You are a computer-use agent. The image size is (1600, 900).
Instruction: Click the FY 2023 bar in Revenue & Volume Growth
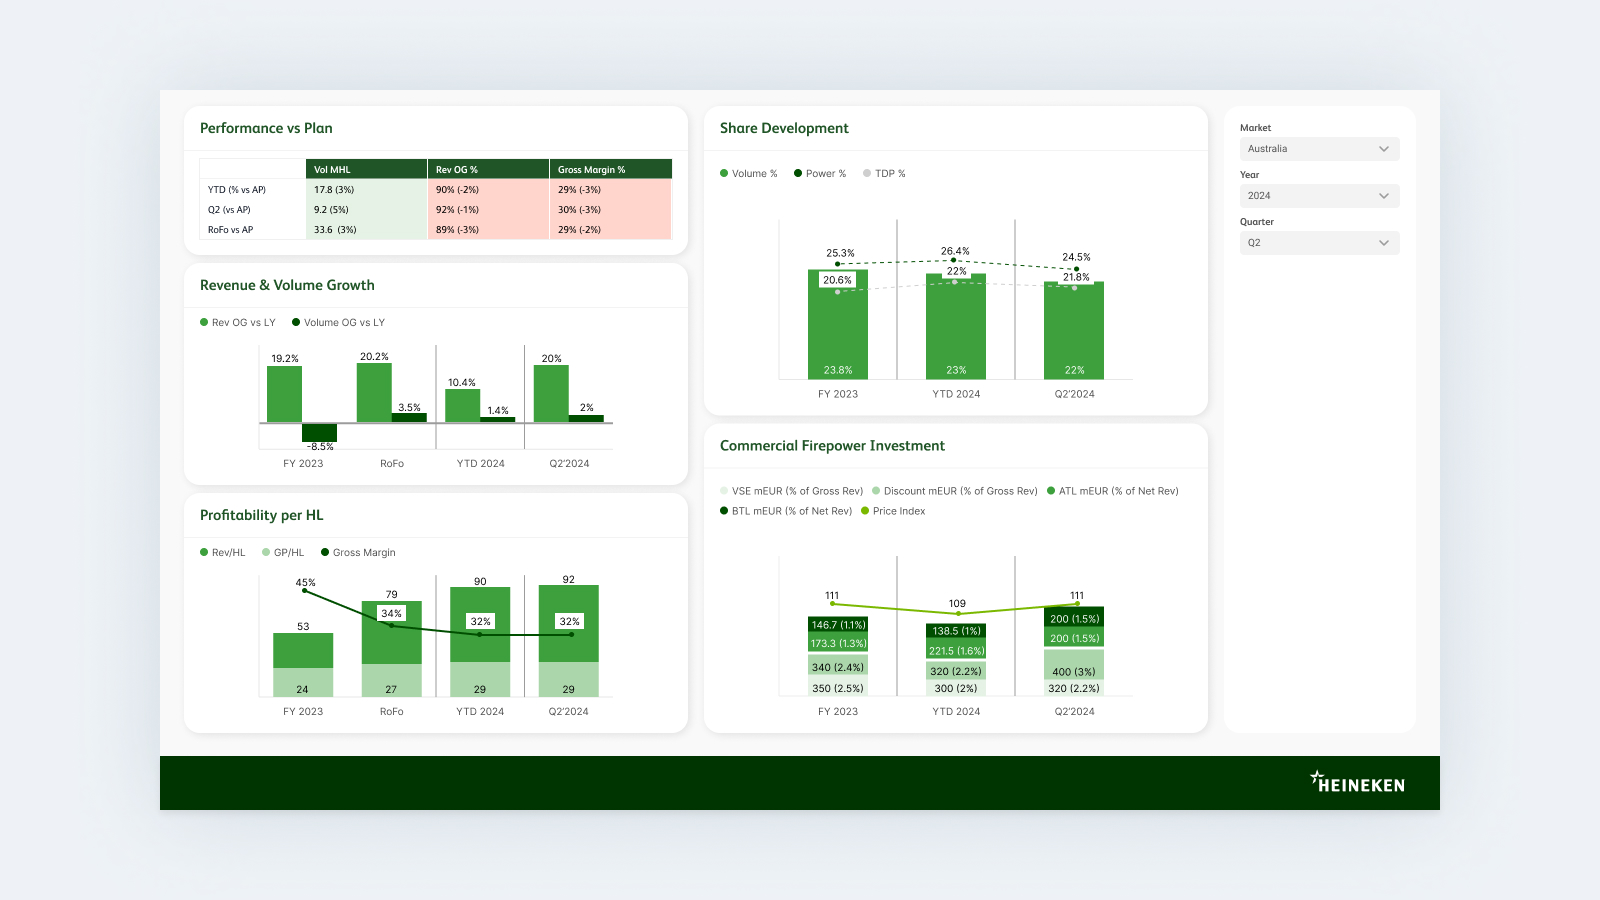(x=283, y=395)
